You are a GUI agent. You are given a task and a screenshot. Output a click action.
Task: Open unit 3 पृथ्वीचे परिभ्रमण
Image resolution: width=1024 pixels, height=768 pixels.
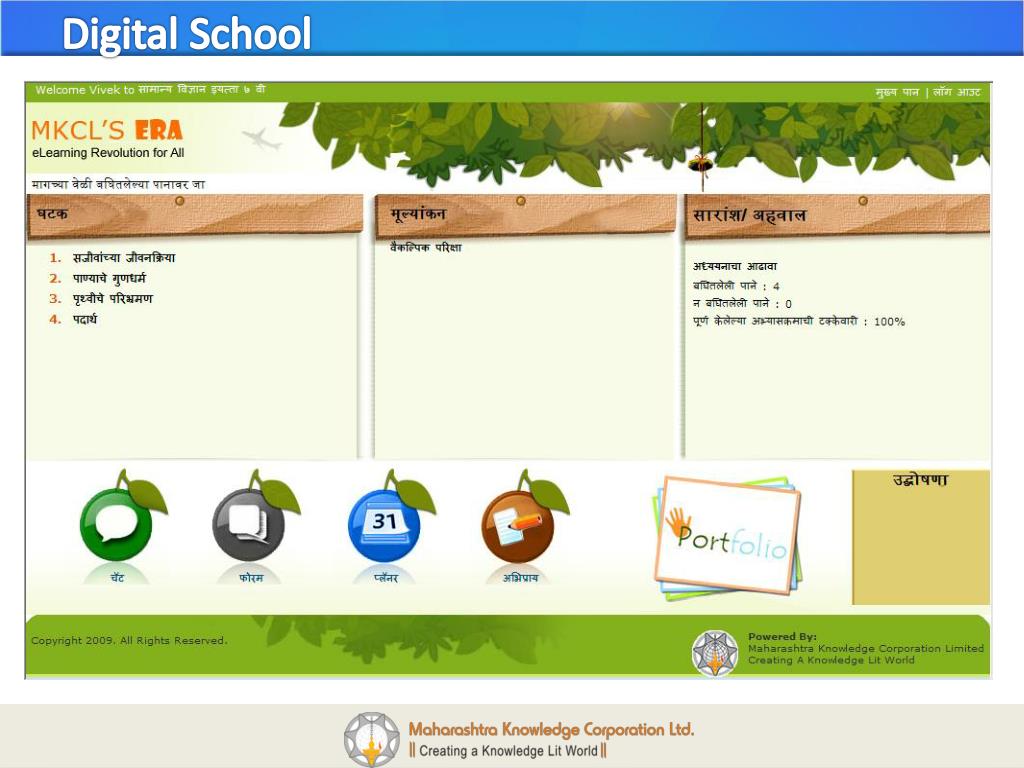112,298
